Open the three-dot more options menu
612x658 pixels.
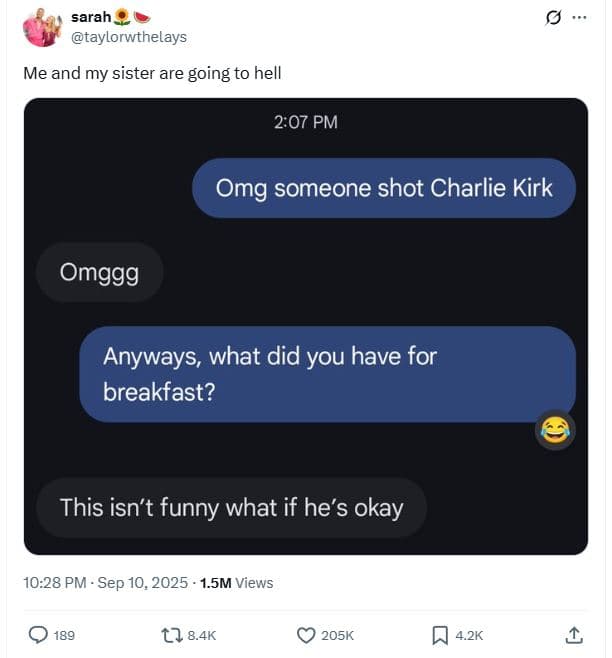coord(577,18)
